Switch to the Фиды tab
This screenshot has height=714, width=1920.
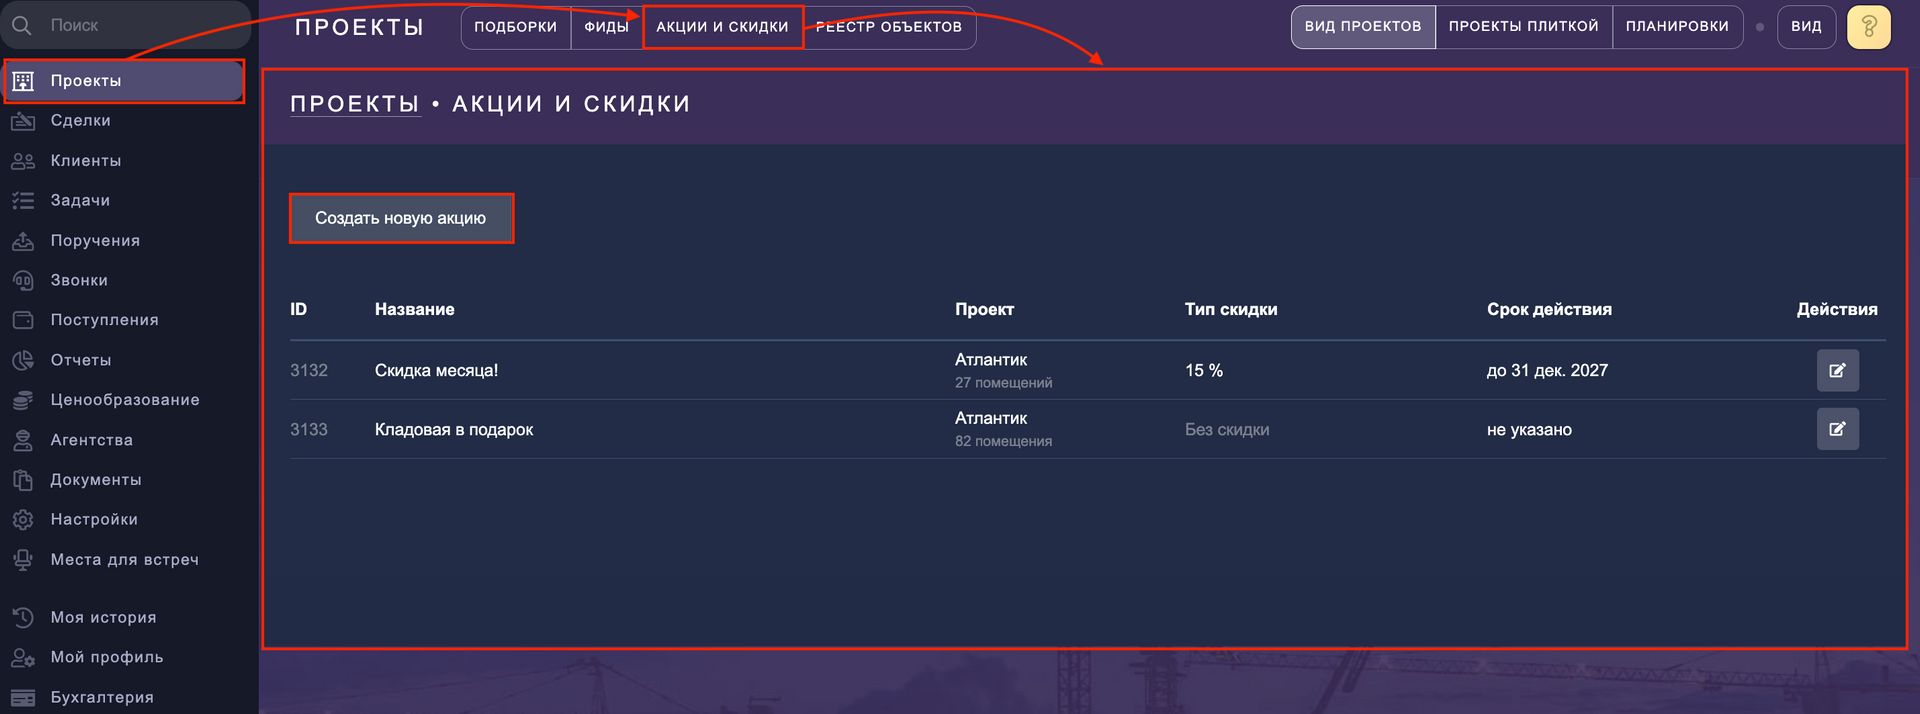pyautogui.click(x=607, y=27)
